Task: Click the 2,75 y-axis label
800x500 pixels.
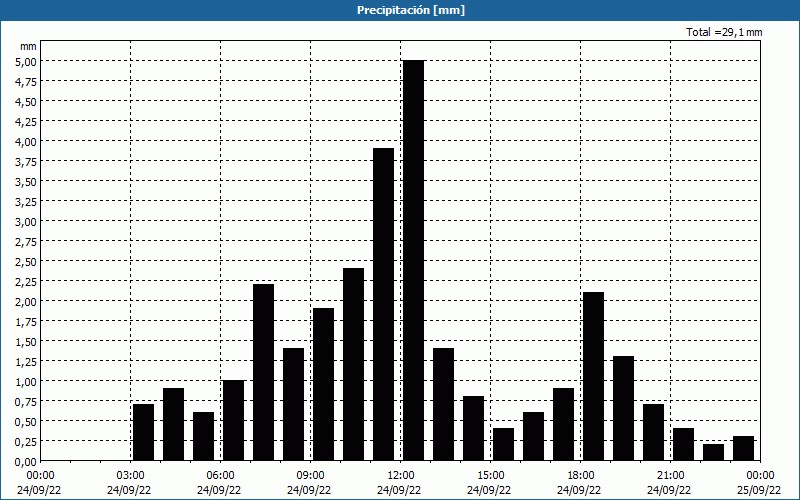Action: 26,241
